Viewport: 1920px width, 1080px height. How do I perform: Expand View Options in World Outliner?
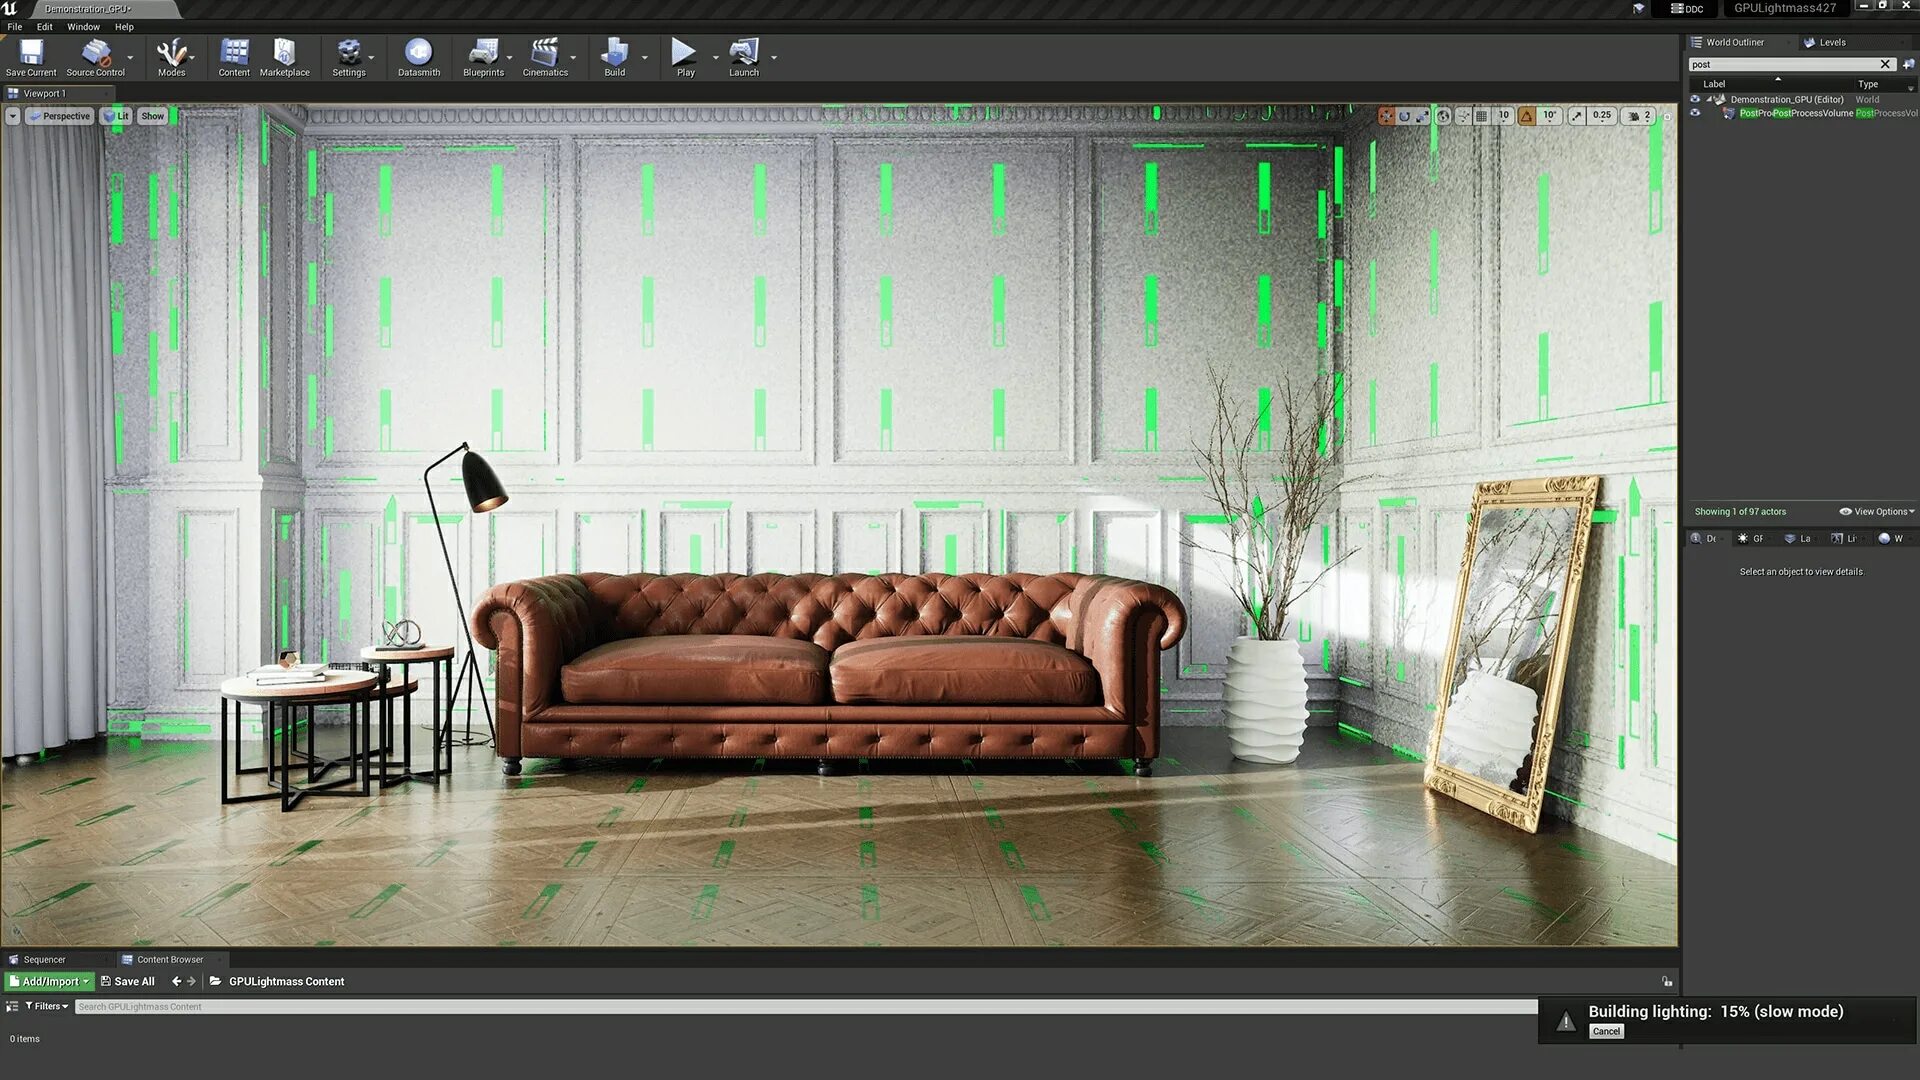pyautogui.click(x=1877, y=511)
